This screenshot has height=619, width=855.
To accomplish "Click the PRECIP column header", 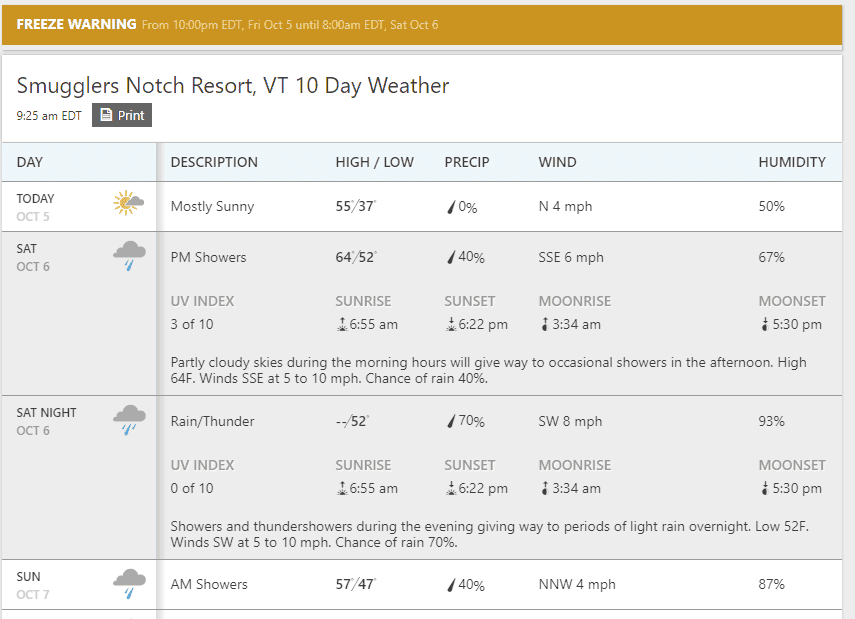I will (x=467, y=163).
